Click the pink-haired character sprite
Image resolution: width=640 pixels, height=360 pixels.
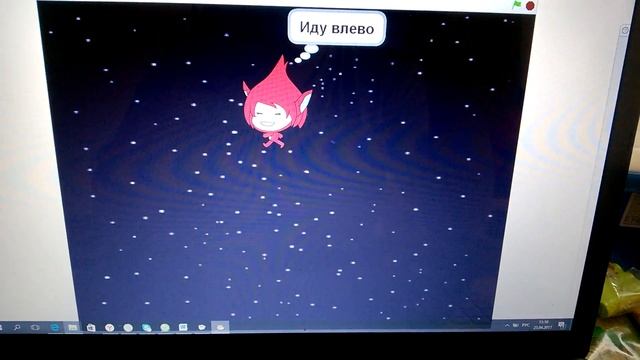click(x=277, y=102)
